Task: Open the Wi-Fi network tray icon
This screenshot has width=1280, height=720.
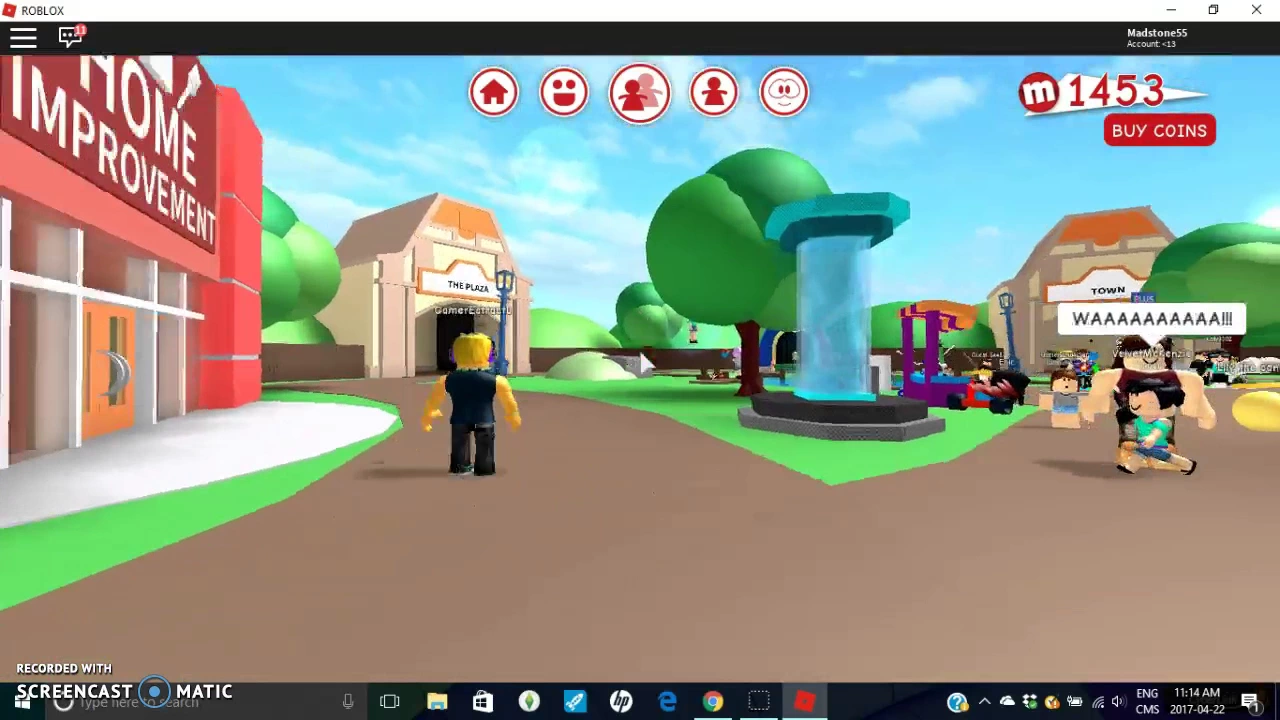Action: pyautogui.click(x=1098, y=702)
